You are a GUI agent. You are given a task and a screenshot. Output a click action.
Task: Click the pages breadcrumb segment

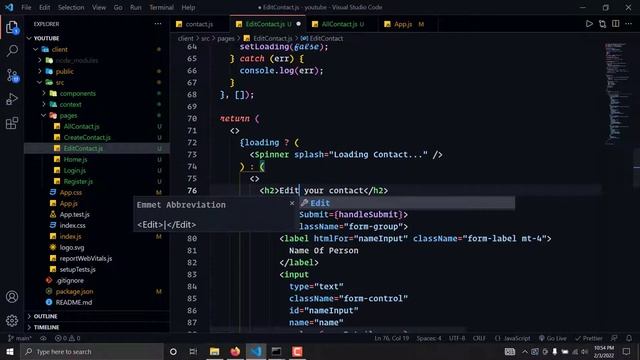(x=226, y=38)
